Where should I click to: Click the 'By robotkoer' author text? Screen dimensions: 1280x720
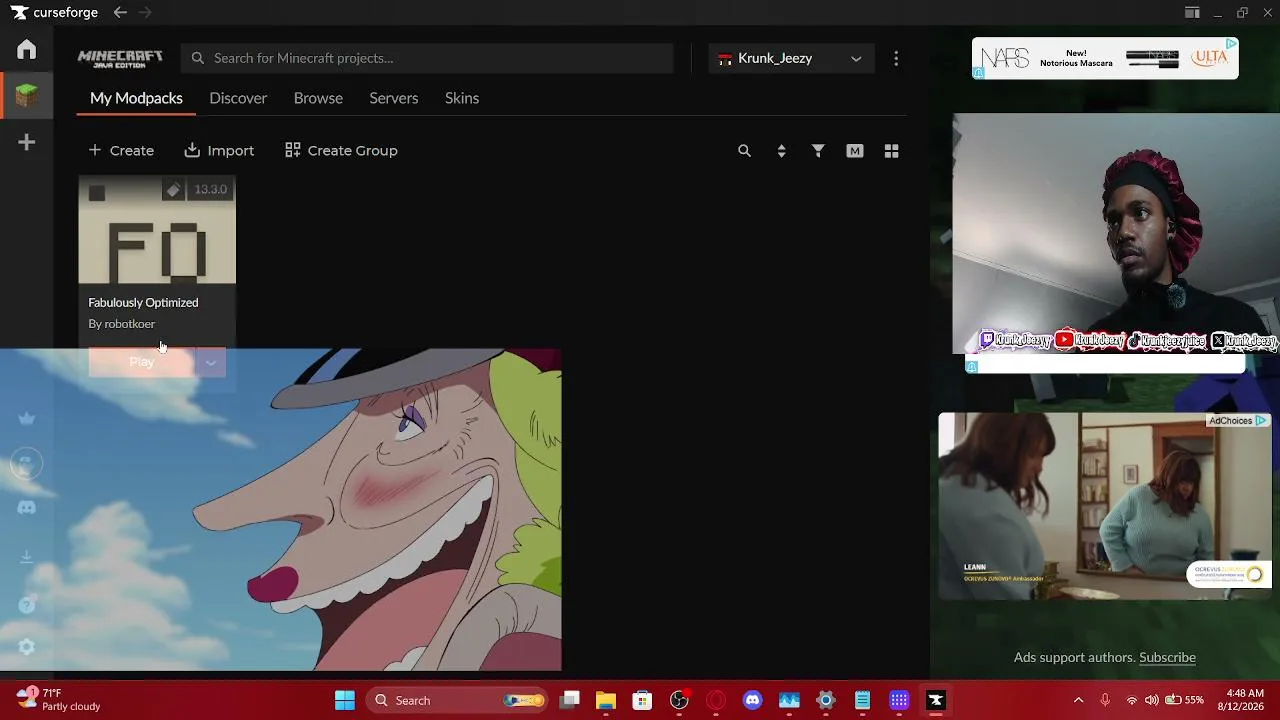coord(122,324)
